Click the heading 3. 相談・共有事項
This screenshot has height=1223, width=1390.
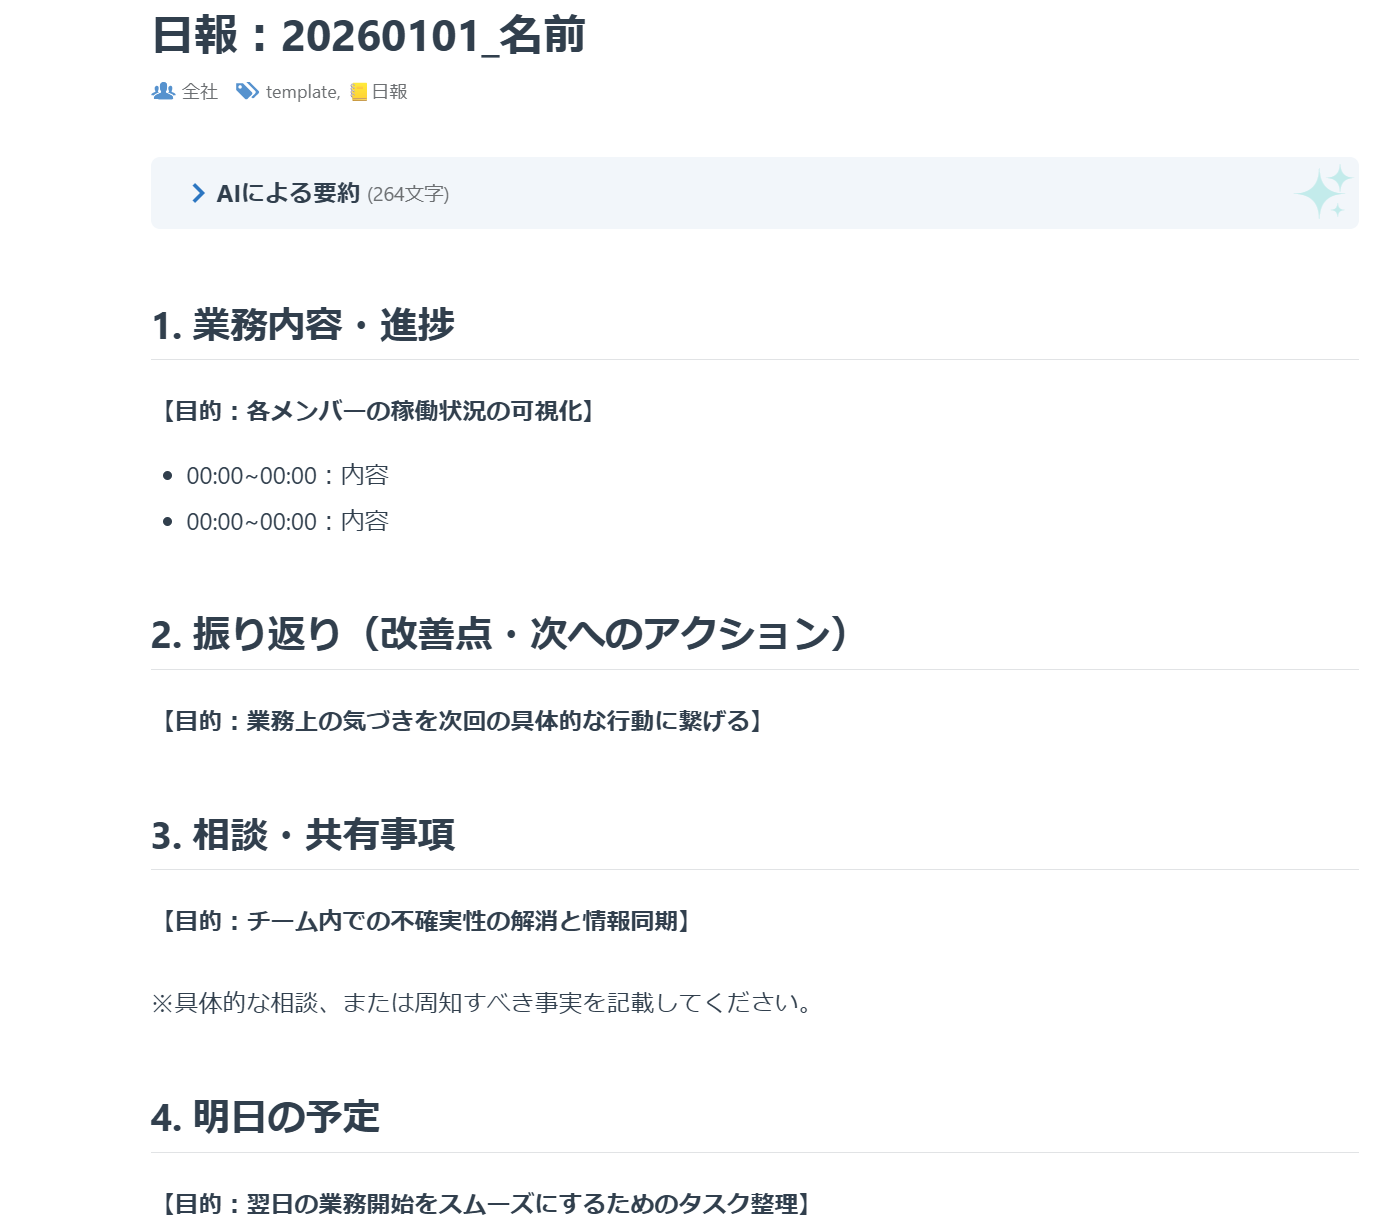click(303, 834)
